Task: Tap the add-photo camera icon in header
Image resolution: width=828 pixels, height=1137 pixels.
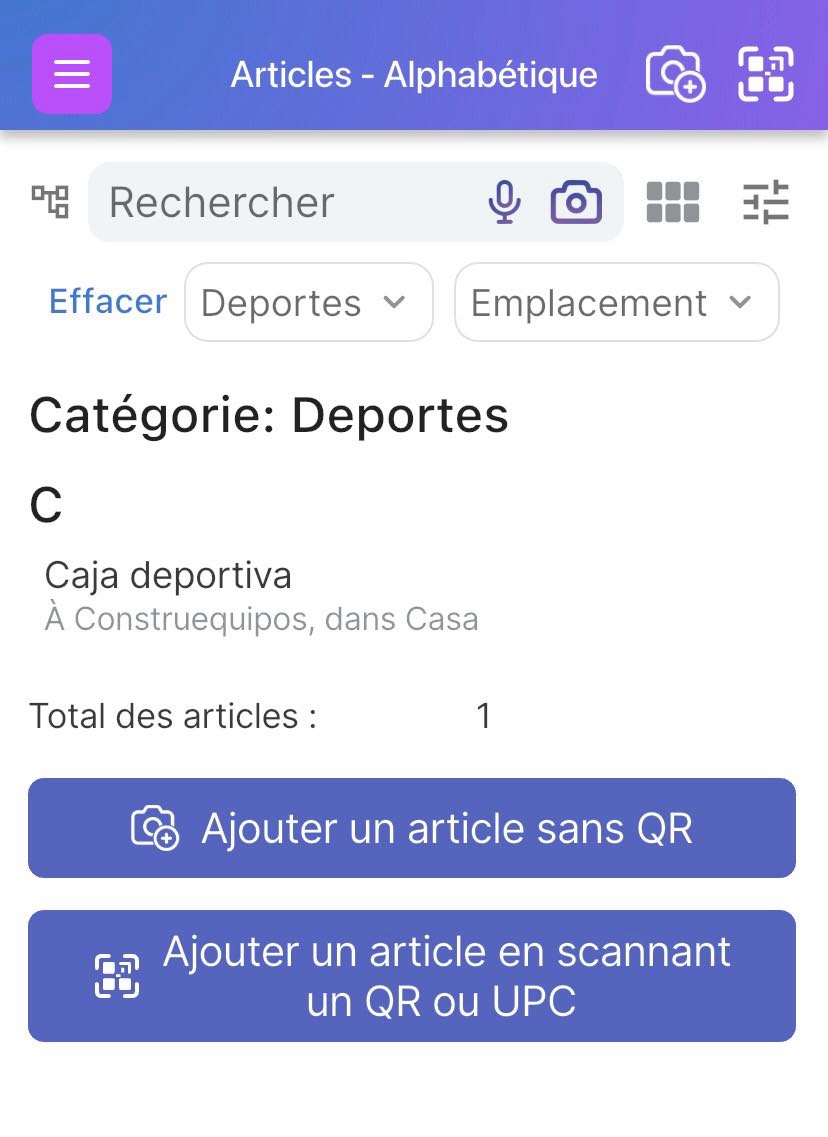Action: (676, 74)
